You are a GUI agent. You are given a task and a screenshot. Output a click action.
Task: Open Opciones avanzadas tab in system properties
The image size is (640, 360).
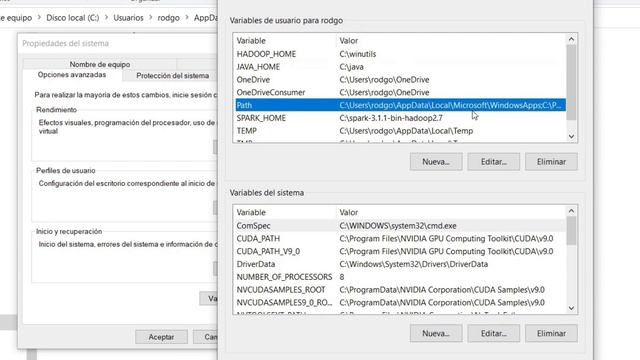point(72,75)
